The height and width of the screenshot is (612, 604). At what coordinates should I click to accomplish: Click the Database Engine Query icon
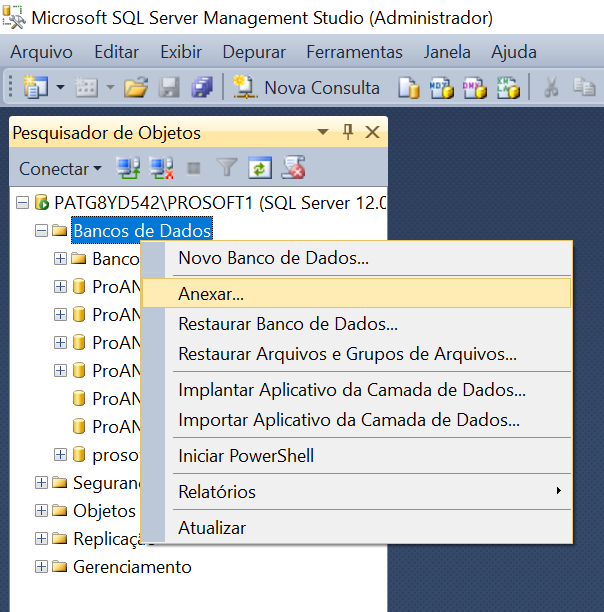point(409,88)
